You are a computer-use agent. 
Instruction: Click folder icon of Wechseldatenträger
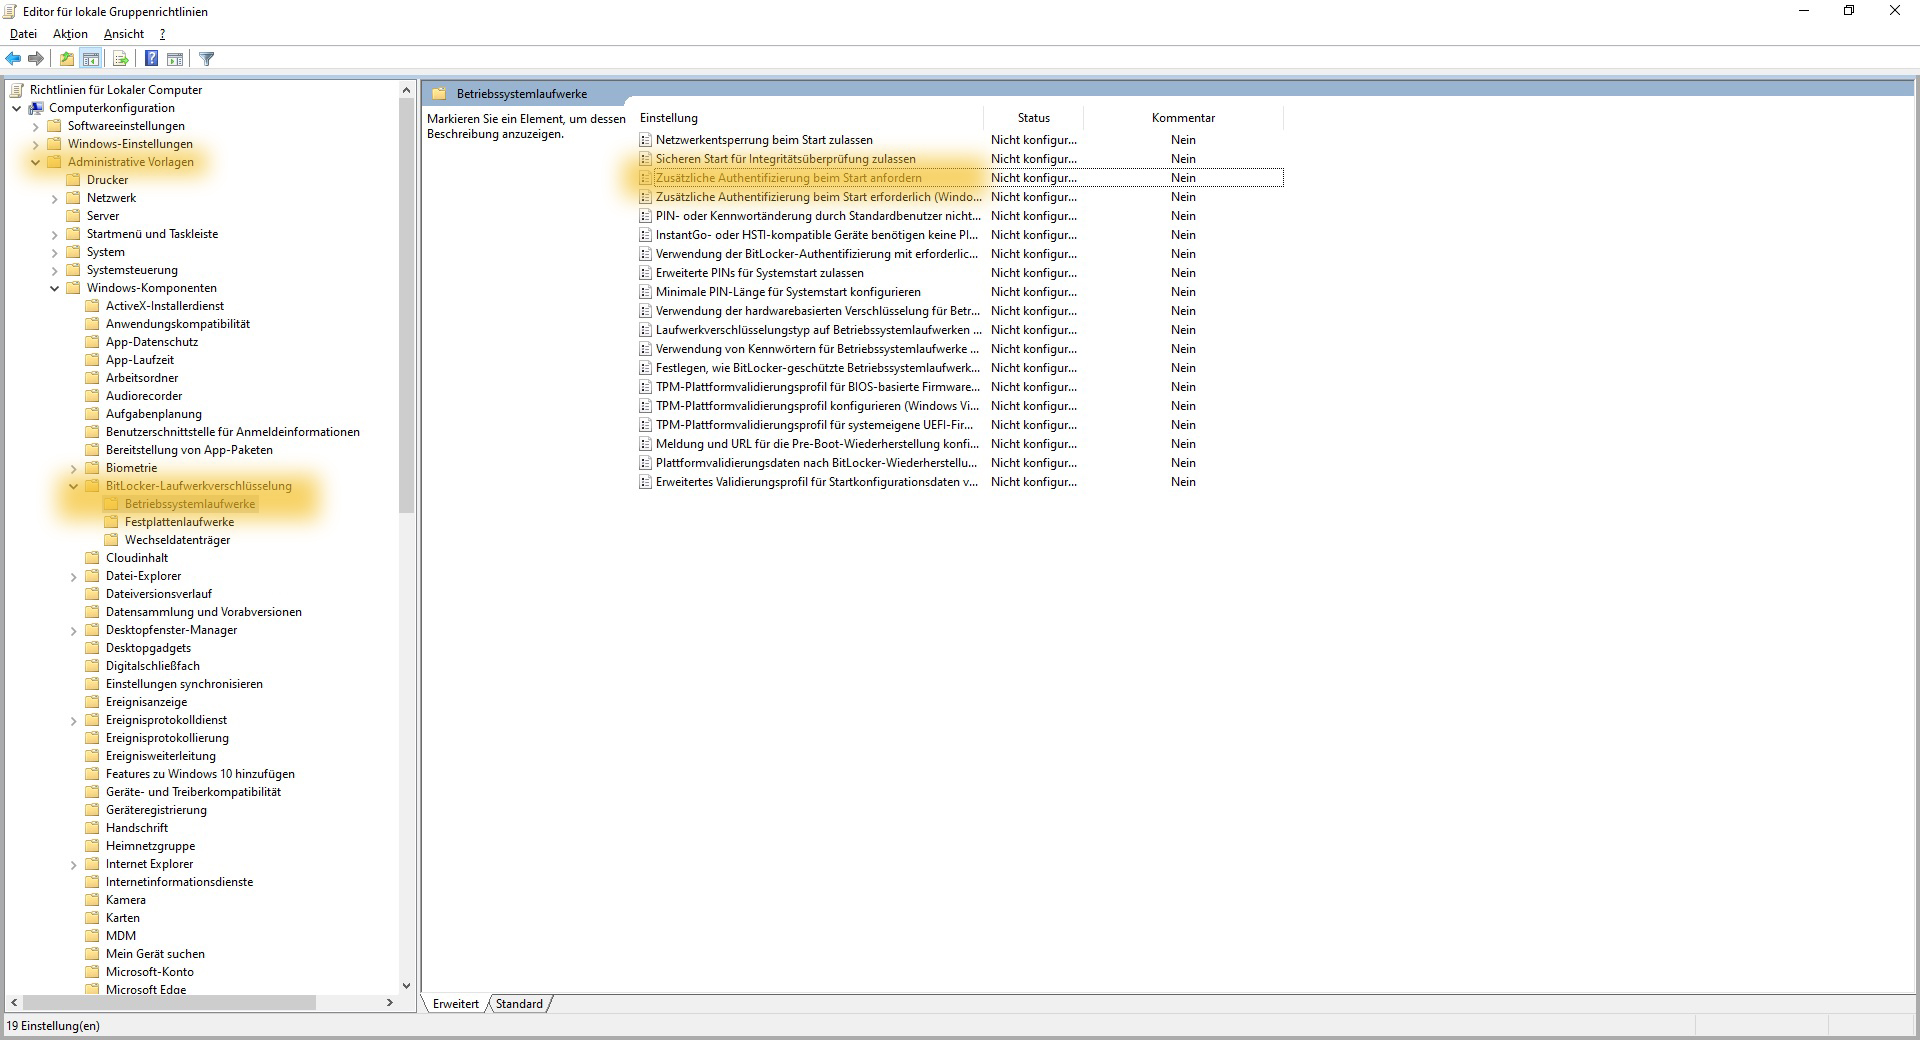(x=111, y=540)
